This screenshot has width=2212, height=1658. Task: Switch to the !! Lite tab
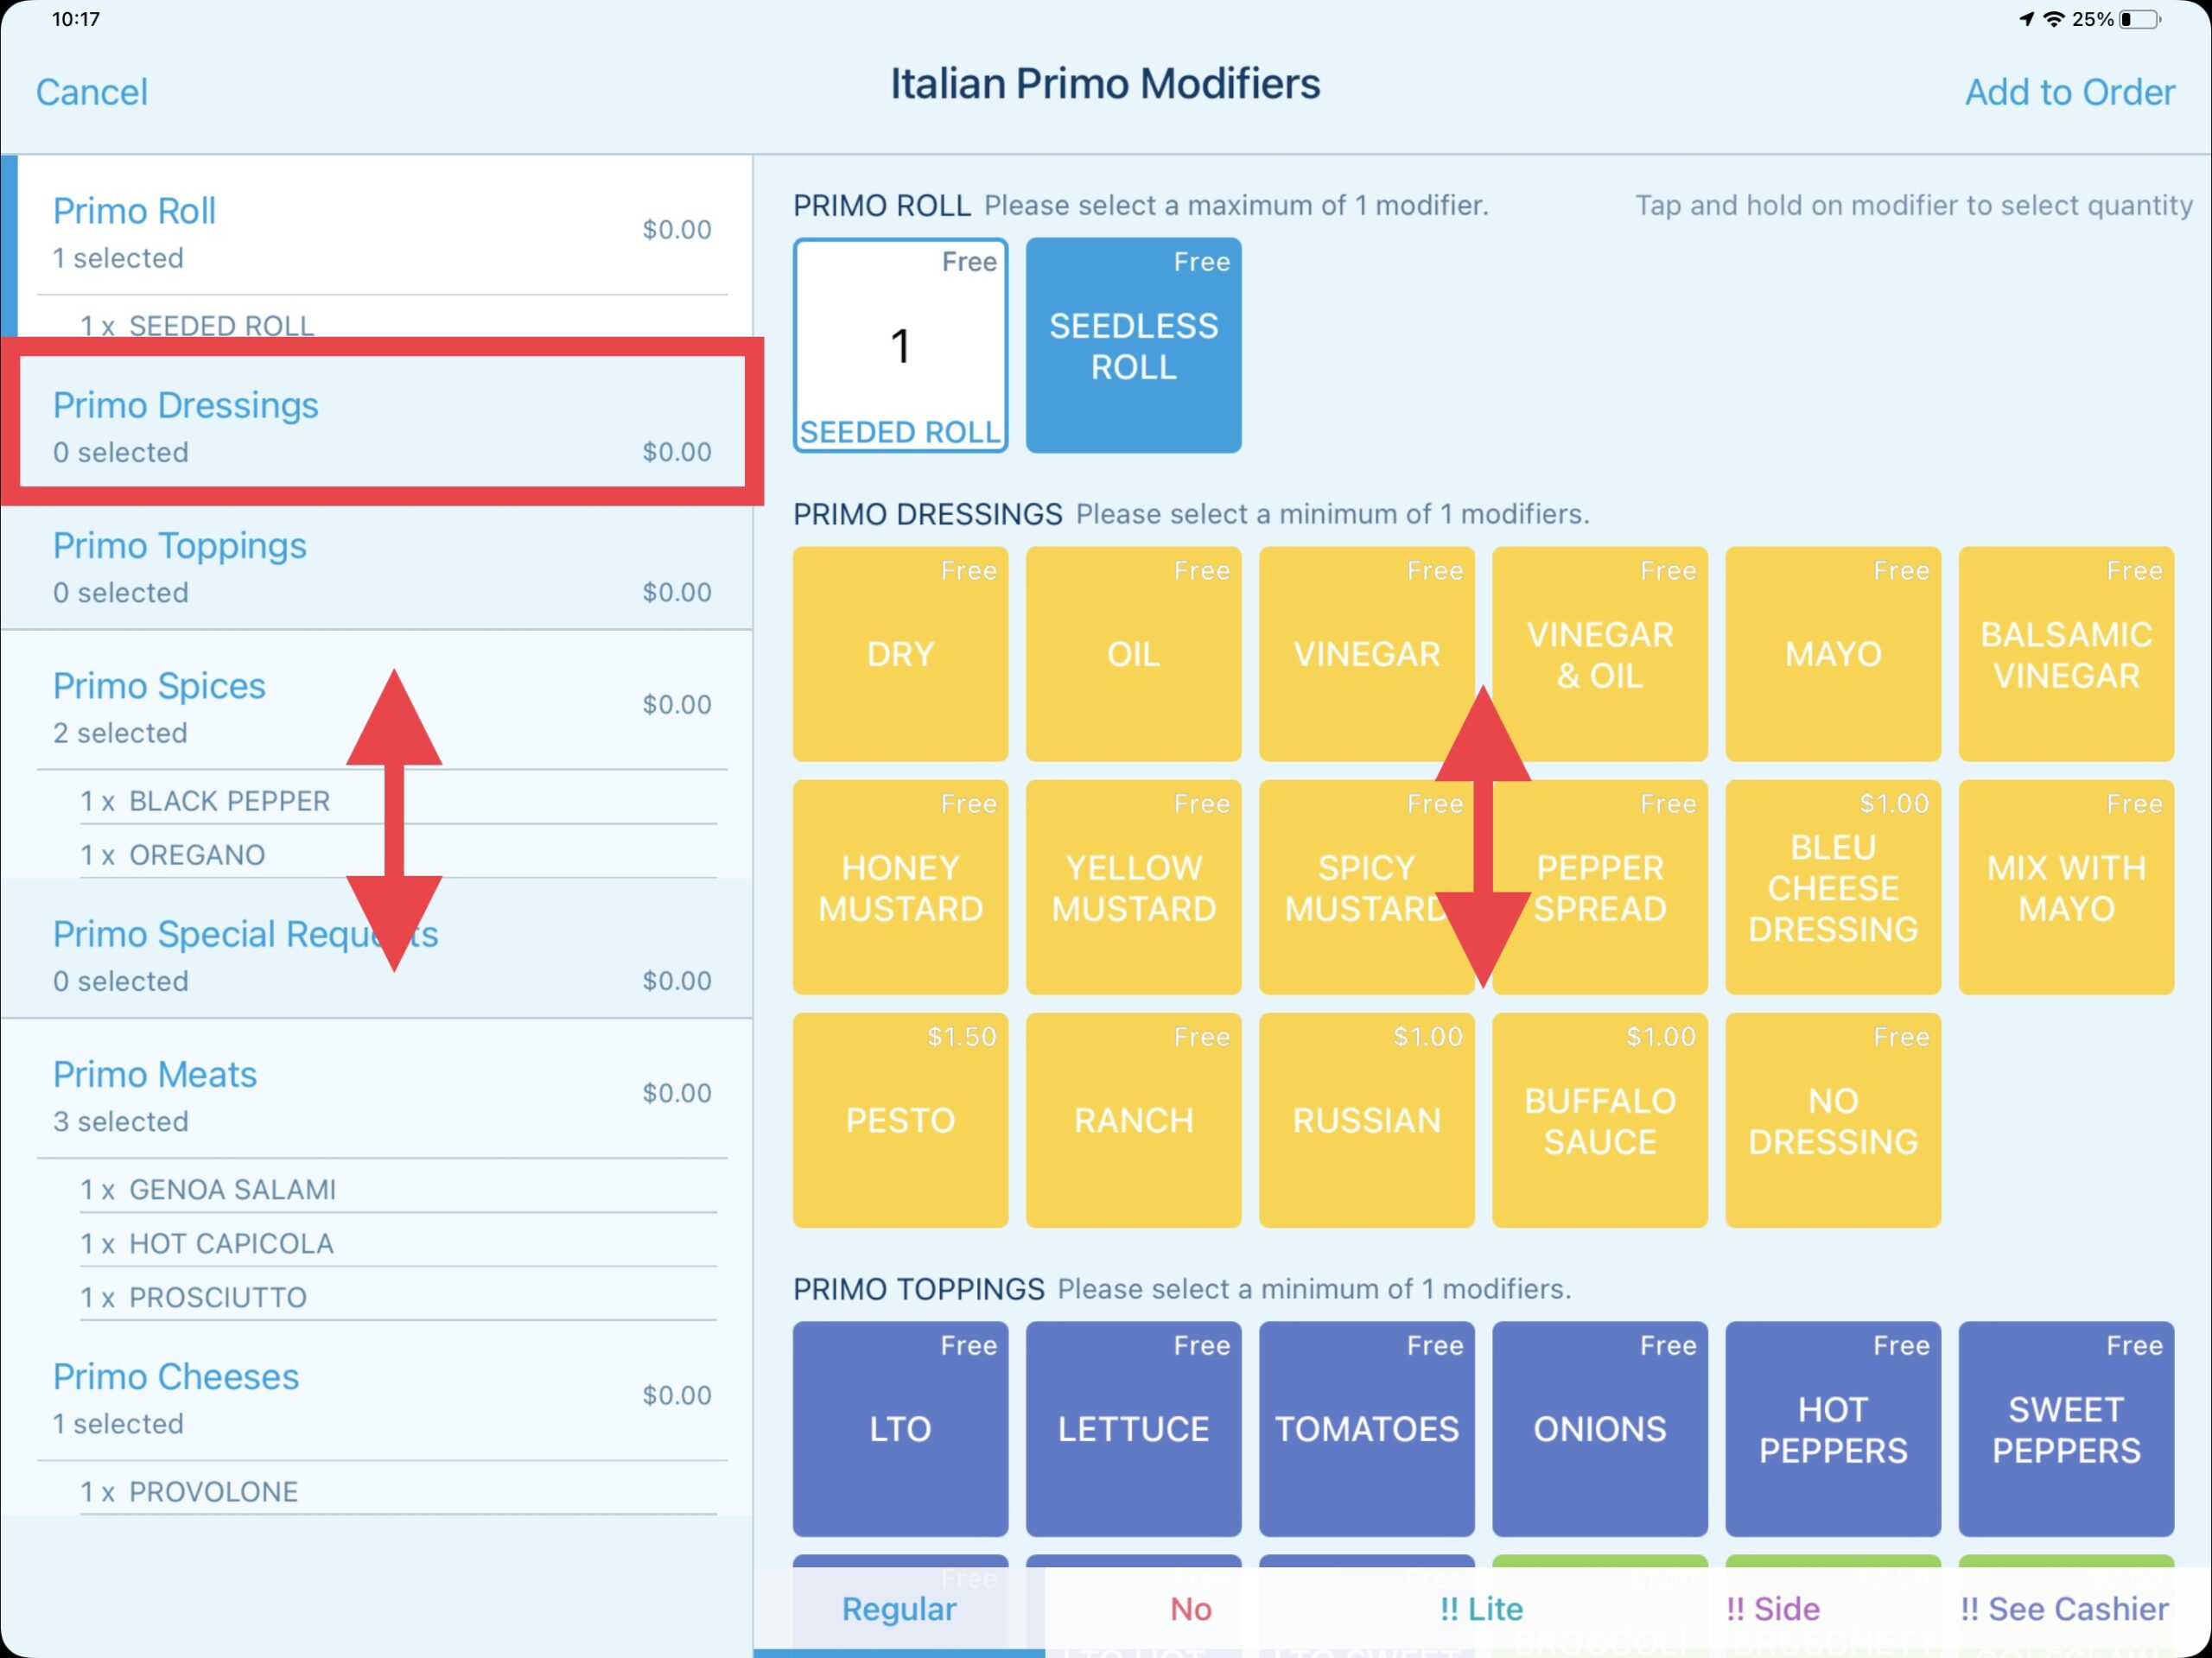[x=1481, y=1608]
